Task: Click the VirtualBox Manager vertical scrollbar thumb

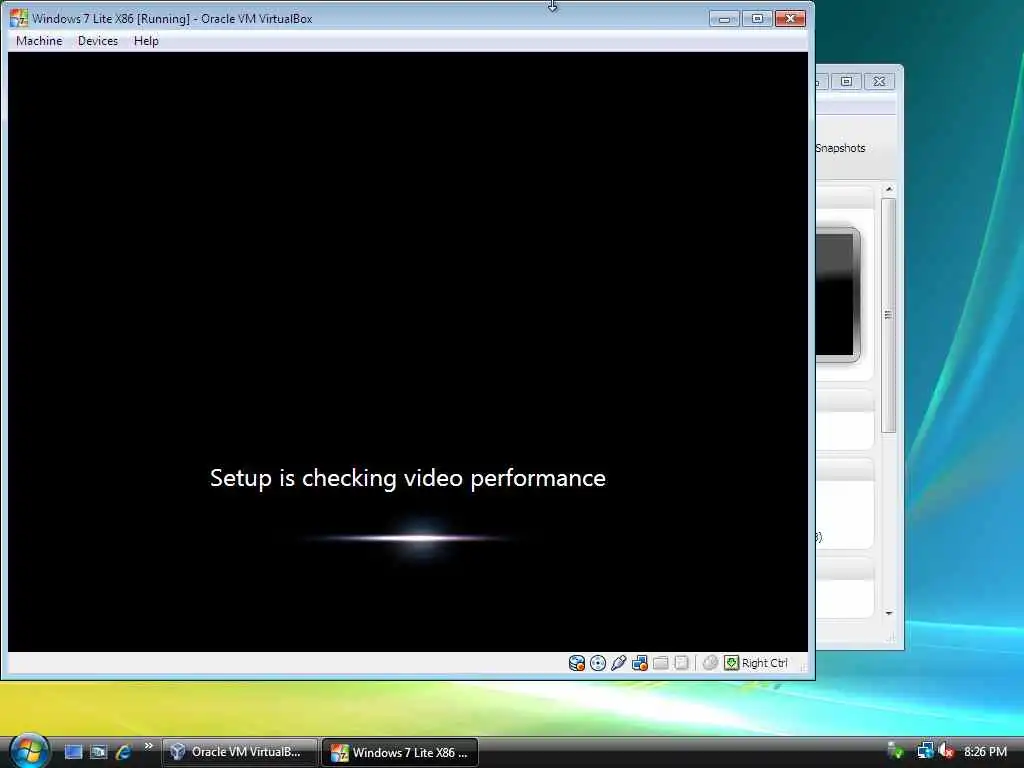Action: 888,315
